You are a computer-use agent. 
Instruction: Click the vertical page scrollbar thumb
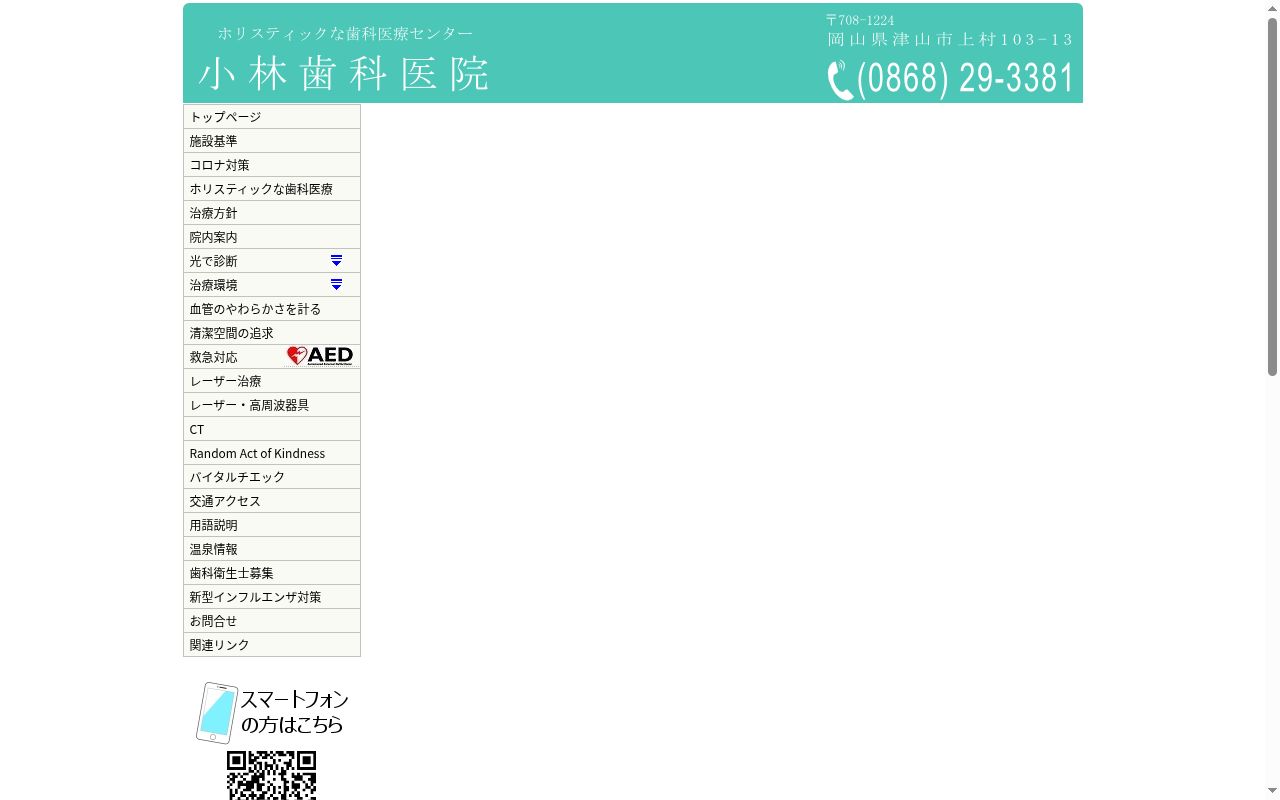pos(1273,196)
